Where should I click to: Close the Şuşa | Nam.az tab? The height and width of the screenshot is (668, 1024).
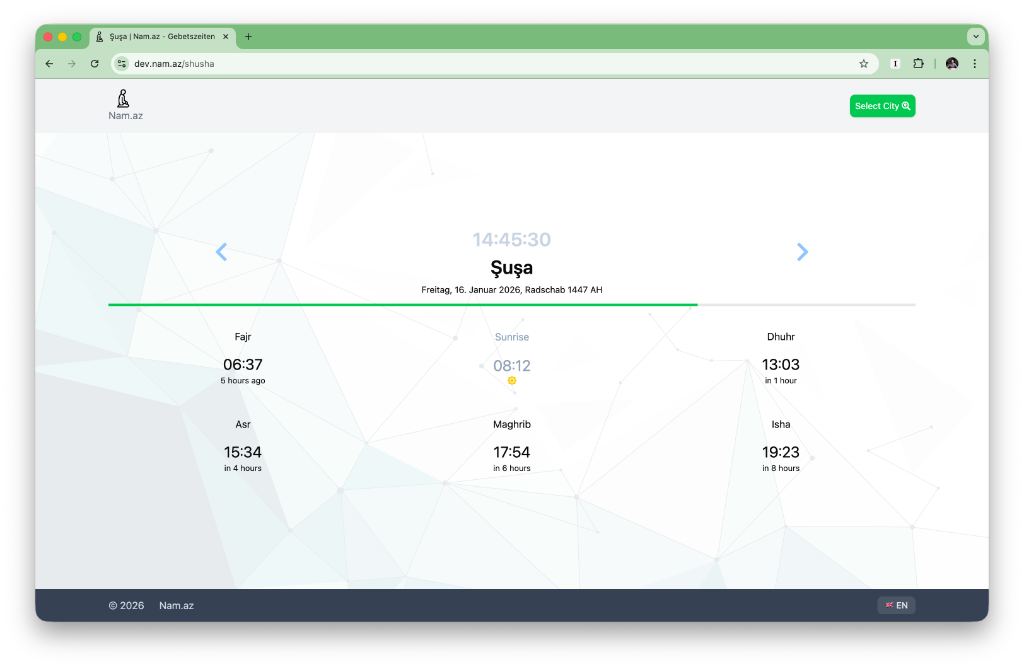click(226, 37)
